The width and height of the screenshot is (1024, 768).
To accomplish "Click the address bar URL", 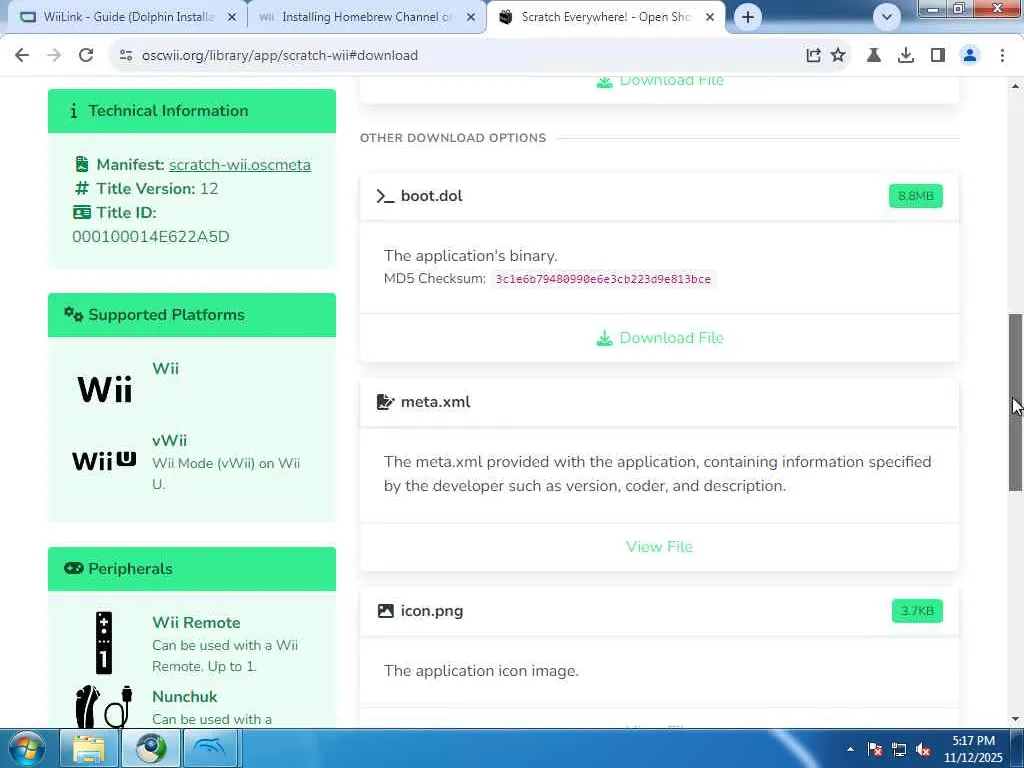I will click(280, 56).
